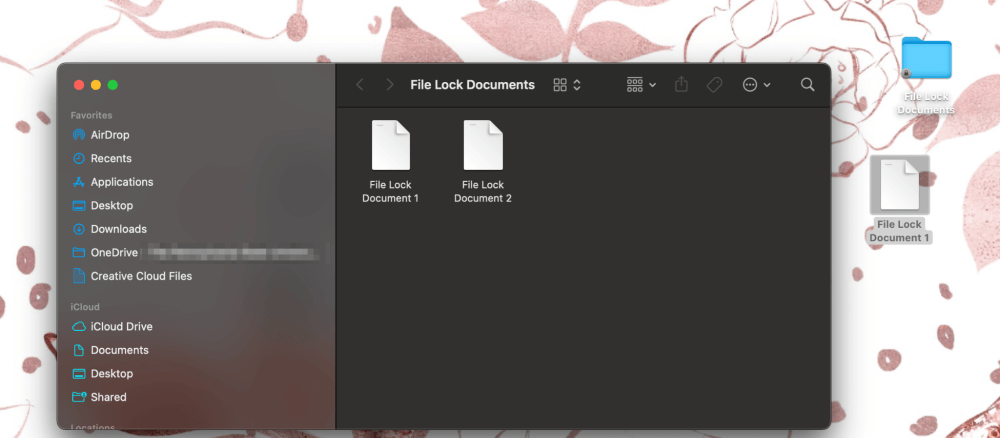Click the Edit Tags icon

714,85
